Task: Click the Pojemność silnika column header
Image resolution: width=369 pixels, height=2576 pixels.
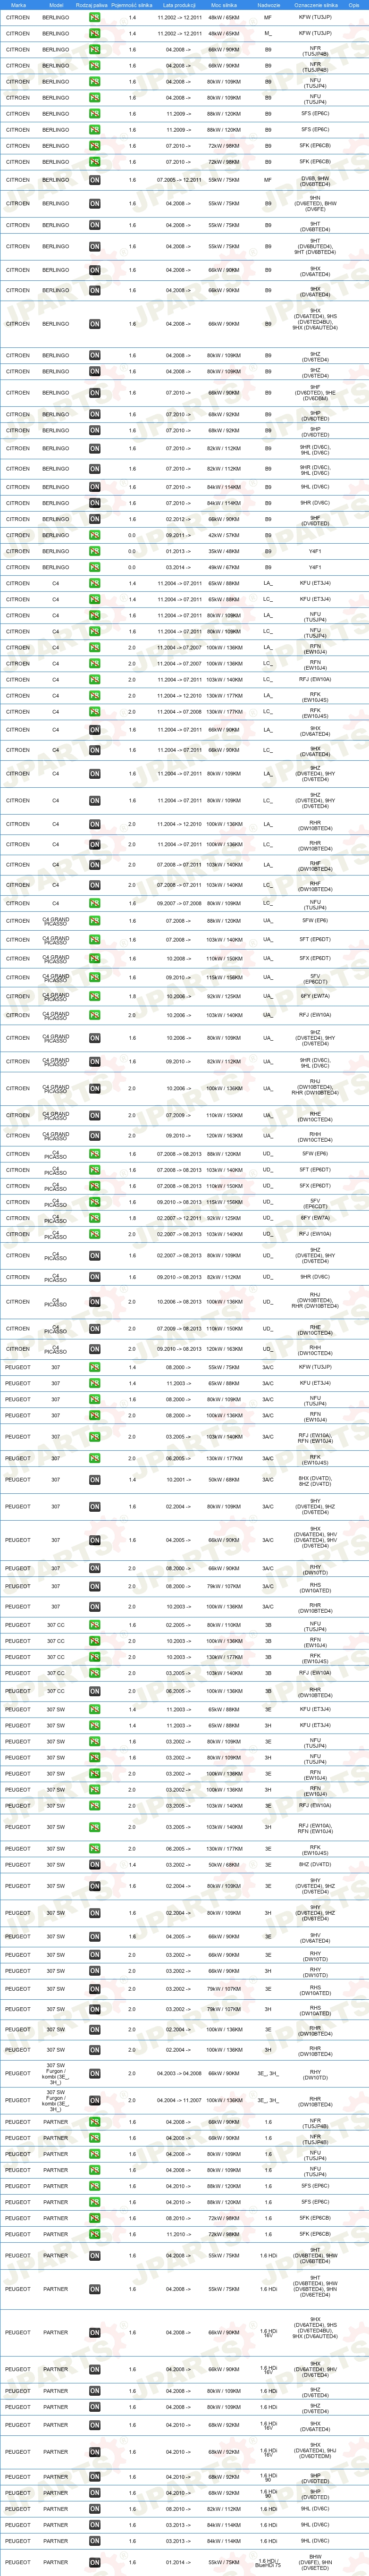Action: 132,5
